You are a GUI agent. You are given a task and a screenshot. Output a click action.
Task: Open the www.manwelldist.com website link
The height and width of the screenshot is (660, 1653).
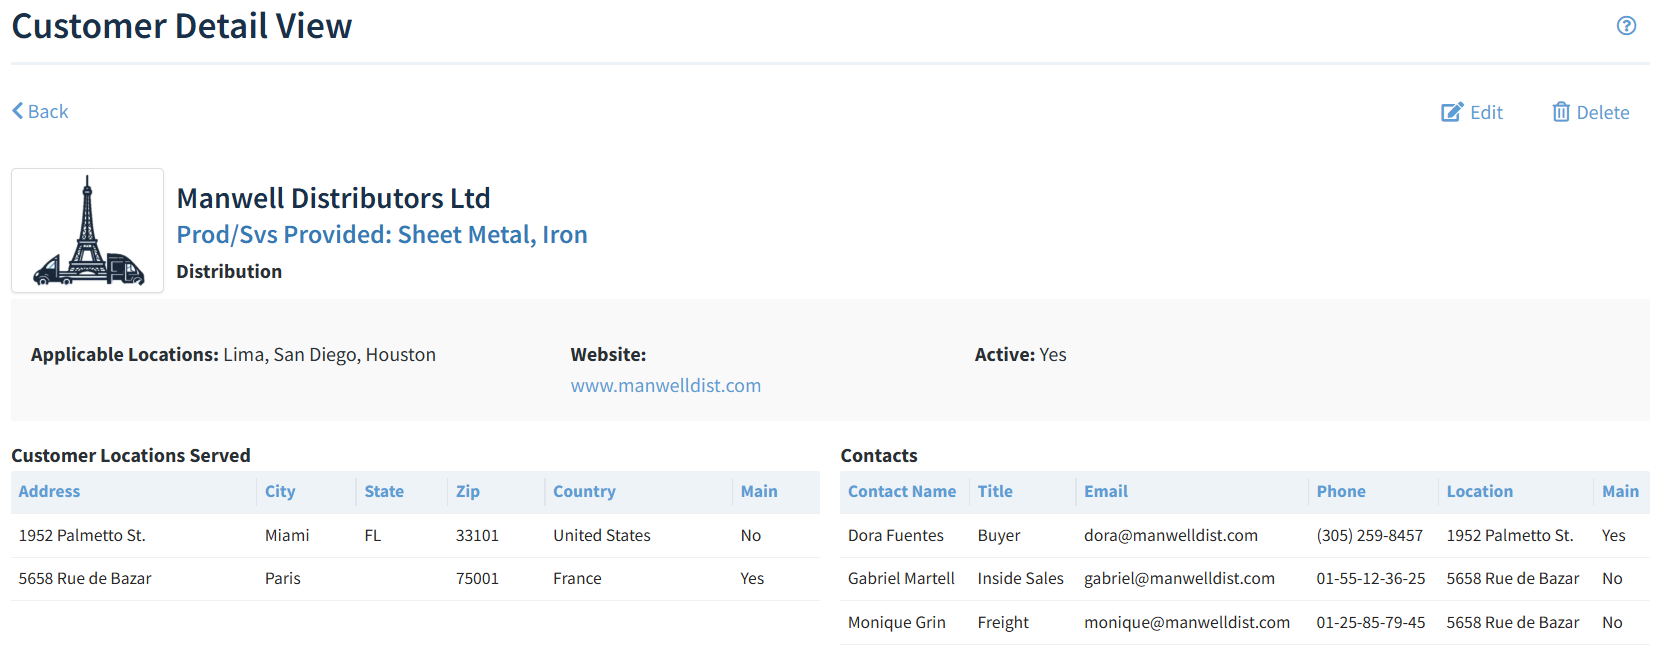(665, 386)
